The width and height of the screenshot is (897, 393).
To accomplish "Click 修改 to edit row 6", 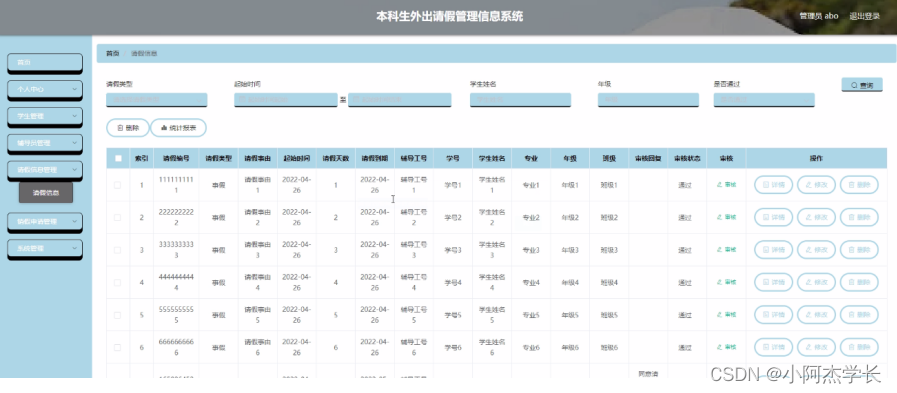I will [816, 347].
